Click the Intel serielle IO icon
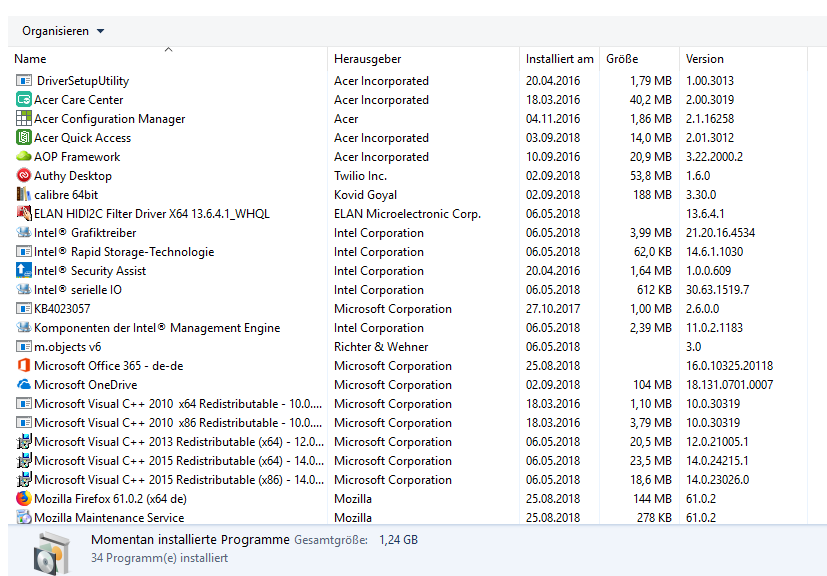The image size is (827, 576). pyautogui.click(x=24, y=290)
